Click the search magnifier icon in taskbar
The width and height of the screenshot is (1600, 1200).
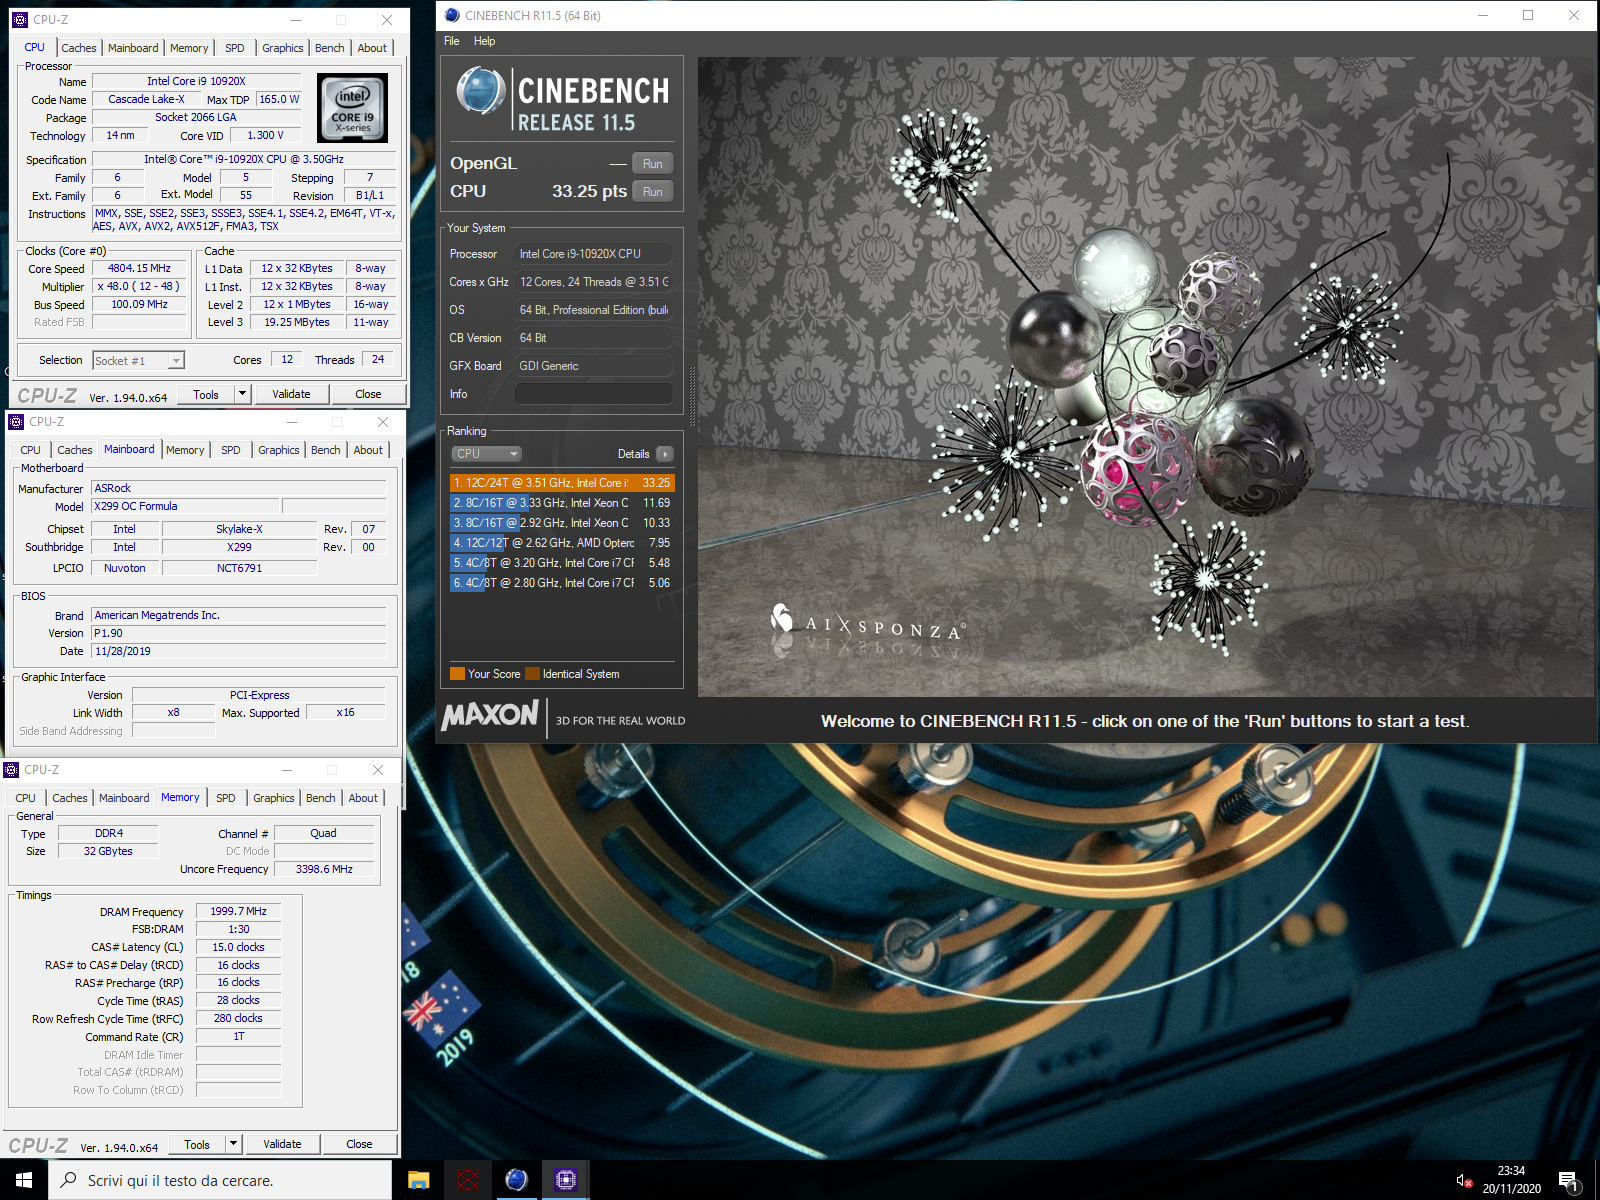coord(69,1180)
